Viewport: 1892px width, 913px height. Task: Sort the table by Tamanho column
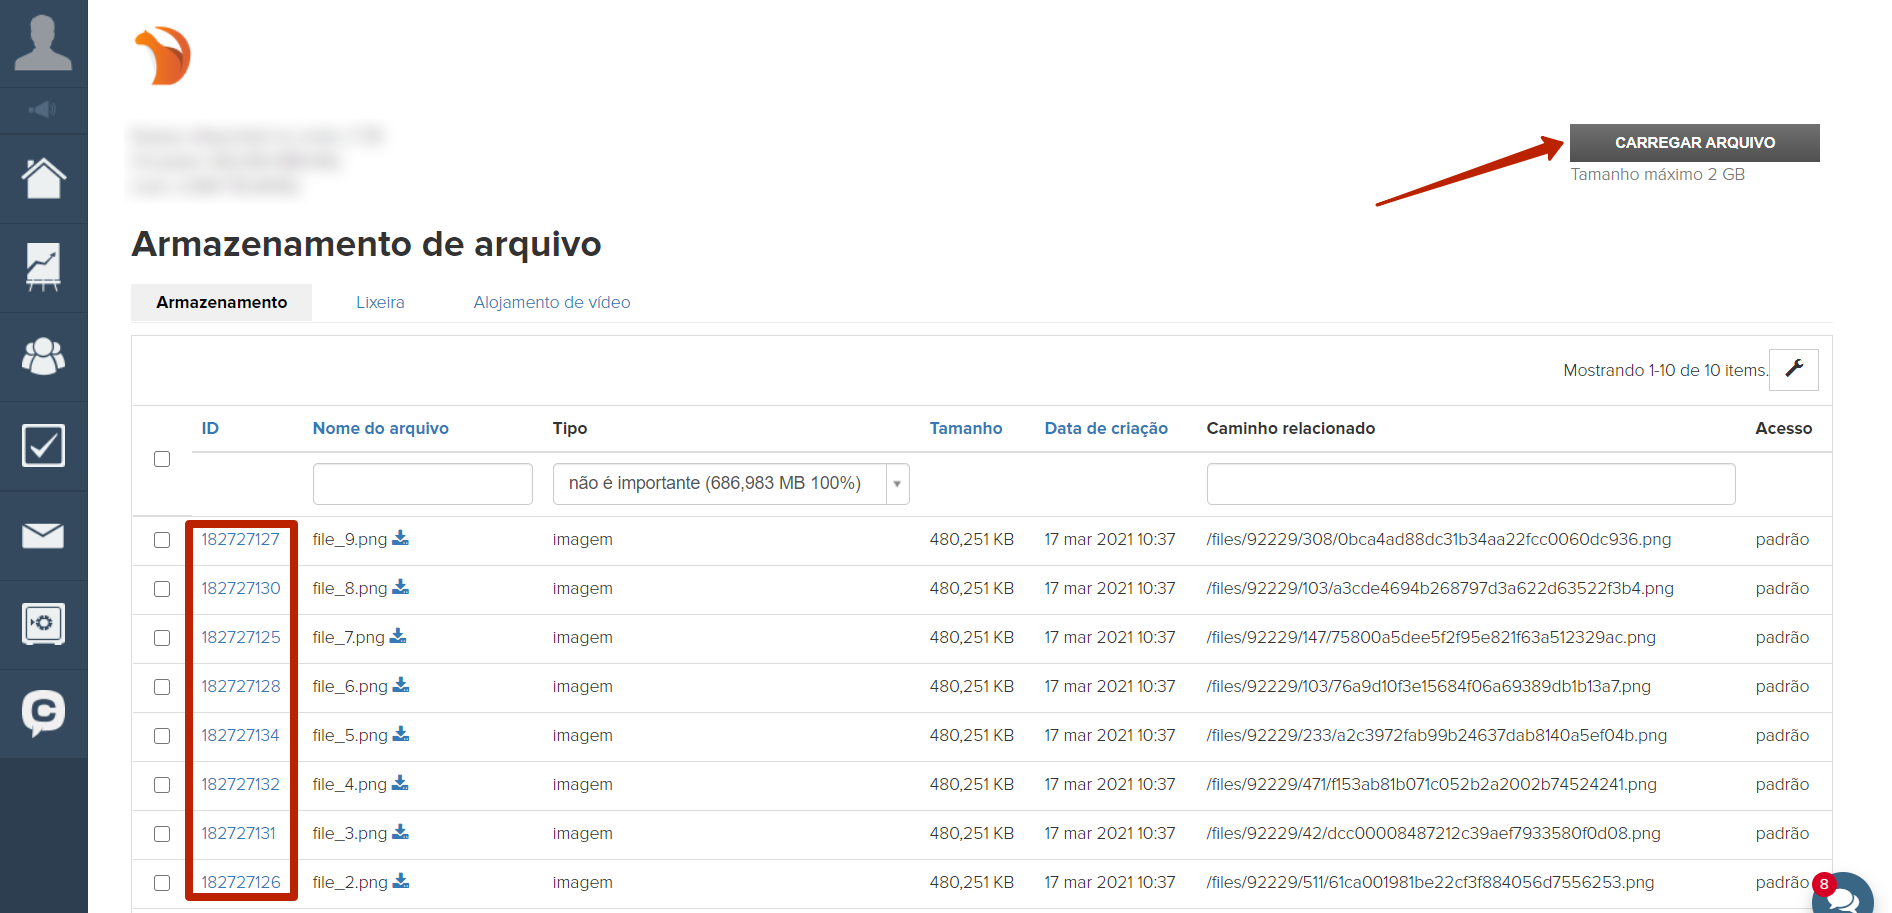click(x=965, y=428)
